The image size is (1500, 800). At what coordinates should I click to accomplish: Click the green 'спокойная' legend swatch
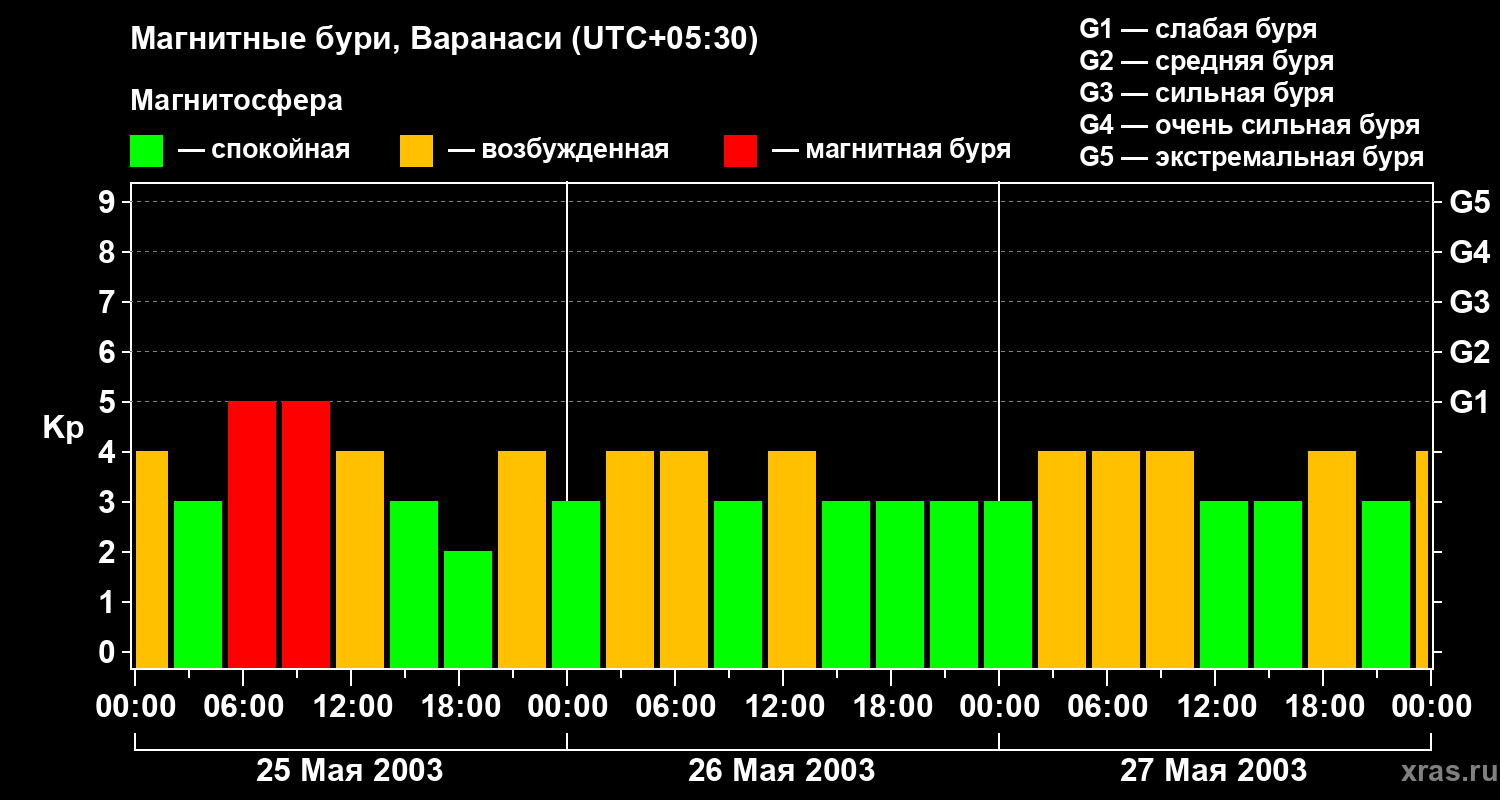(x=146, y=151)
